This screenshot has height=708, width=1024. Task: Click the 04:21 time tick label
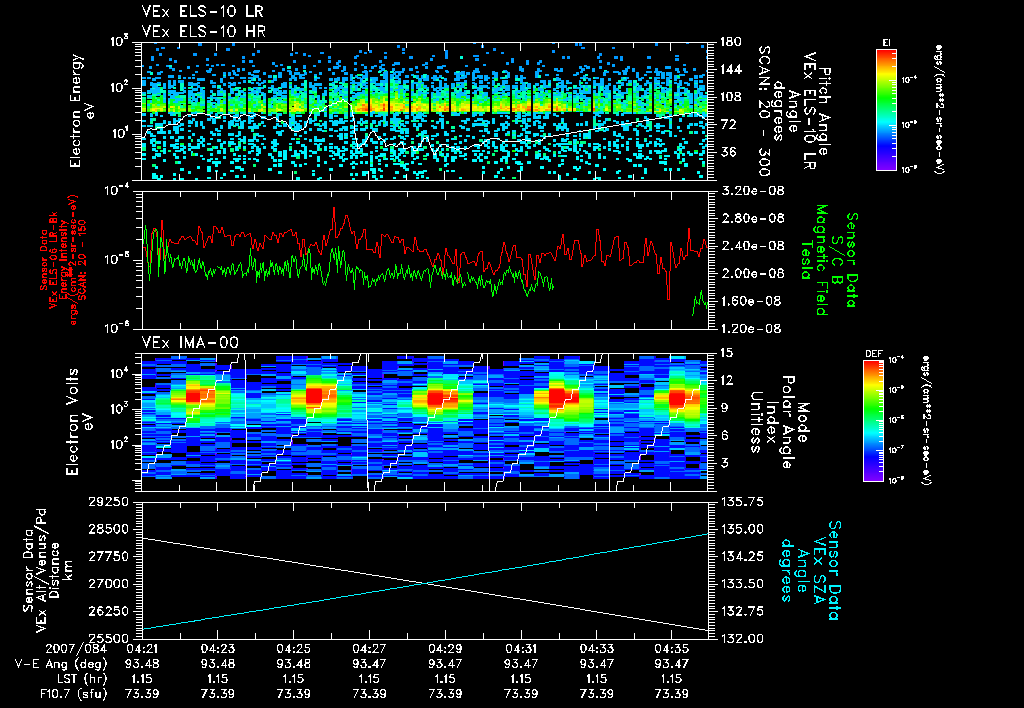(x=142, y=650)
